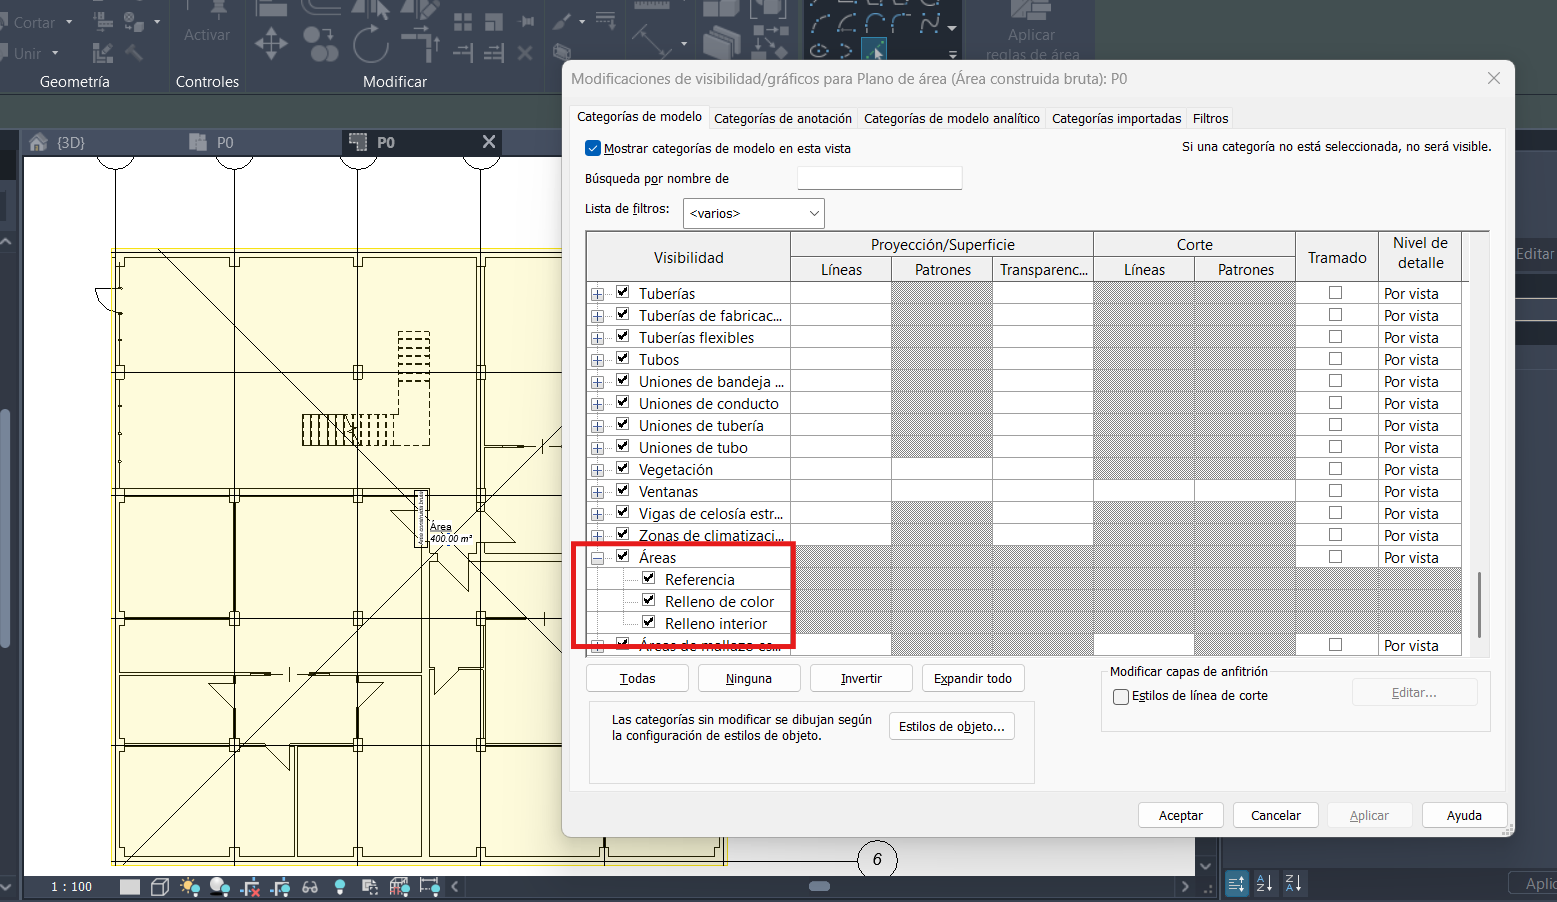Uncheck the Relleno de color checkbox
1557x902 pixels.
pos(648,600)
